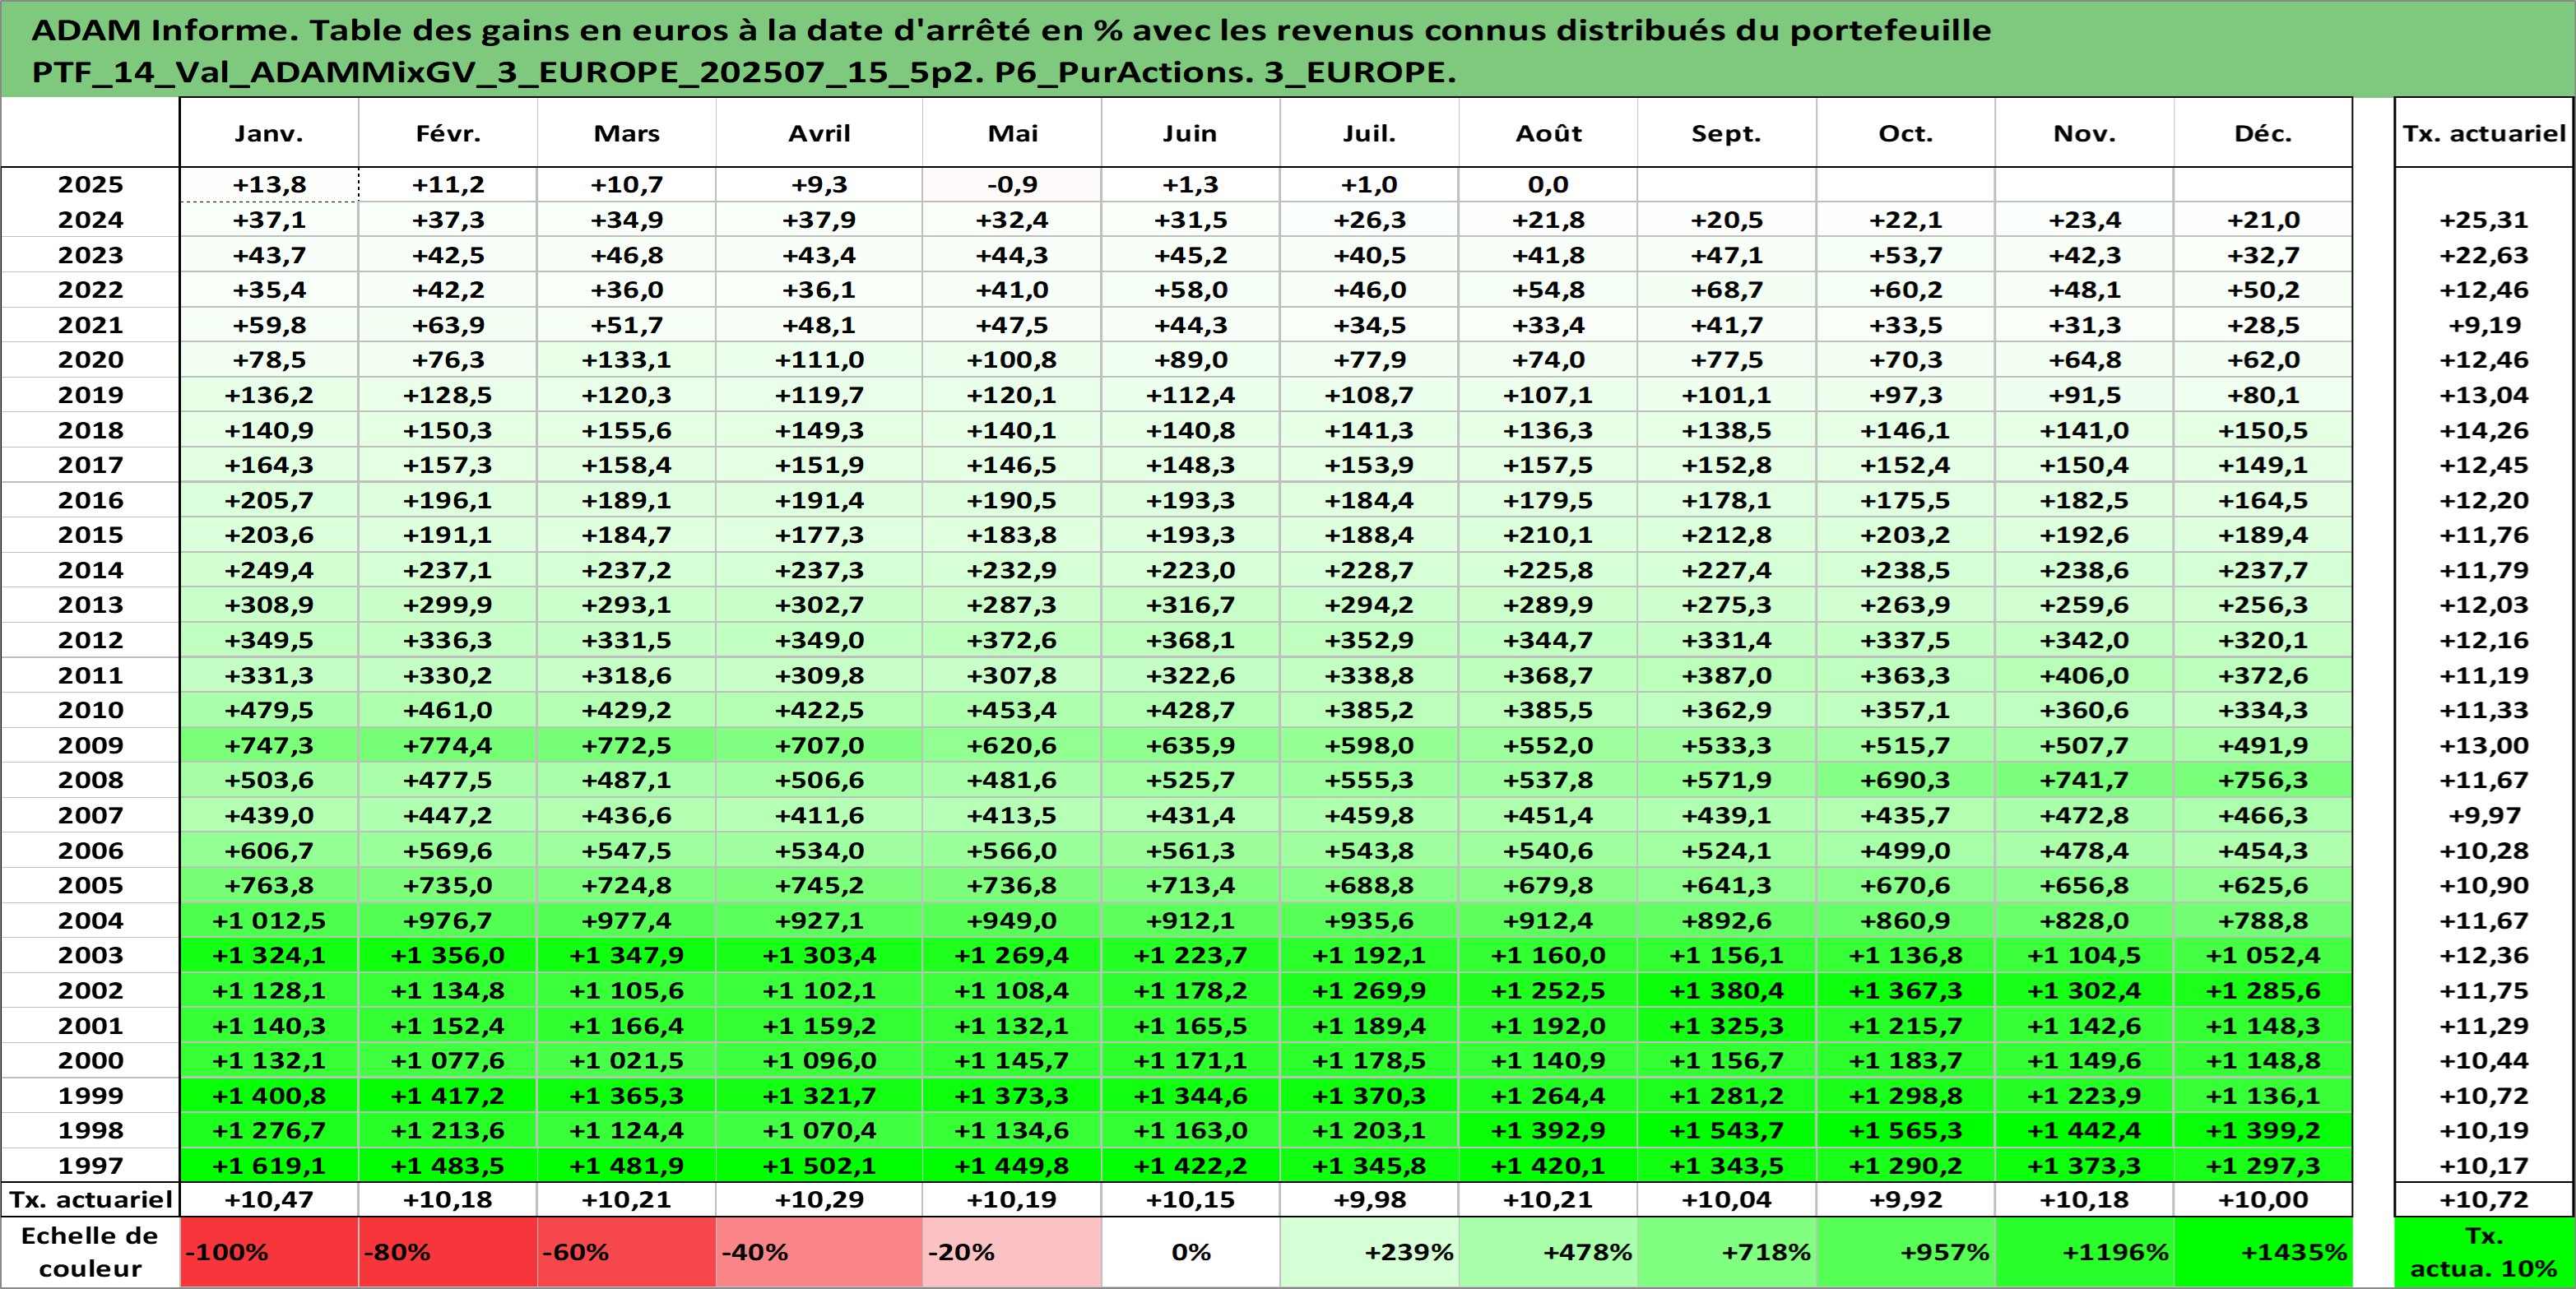Click the '+10,47' rate under Janv.
This screenshot has width=2576, height=1289.
pyautogui.click(x=269, y=1199)
